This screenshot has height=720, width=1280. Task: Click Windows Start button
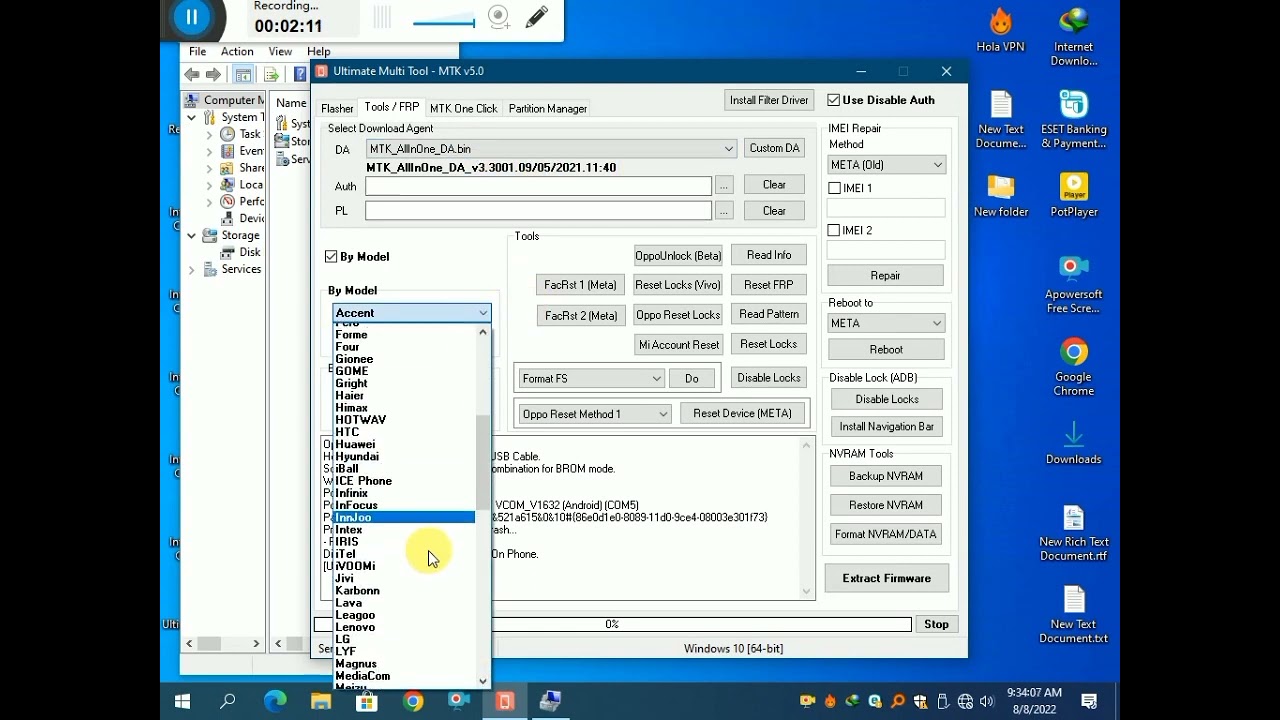[x=182, y=701]
